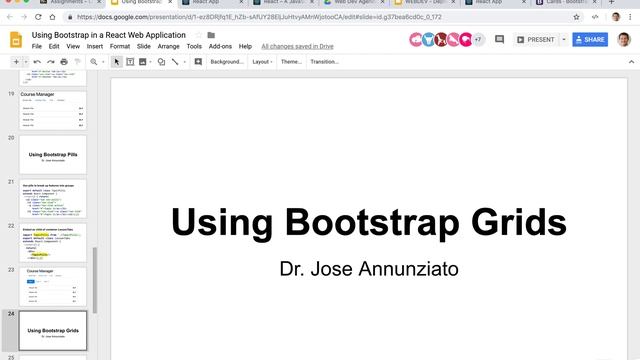Print the presentation
Viewport: 640px width, 360px height.
(64, 62)
